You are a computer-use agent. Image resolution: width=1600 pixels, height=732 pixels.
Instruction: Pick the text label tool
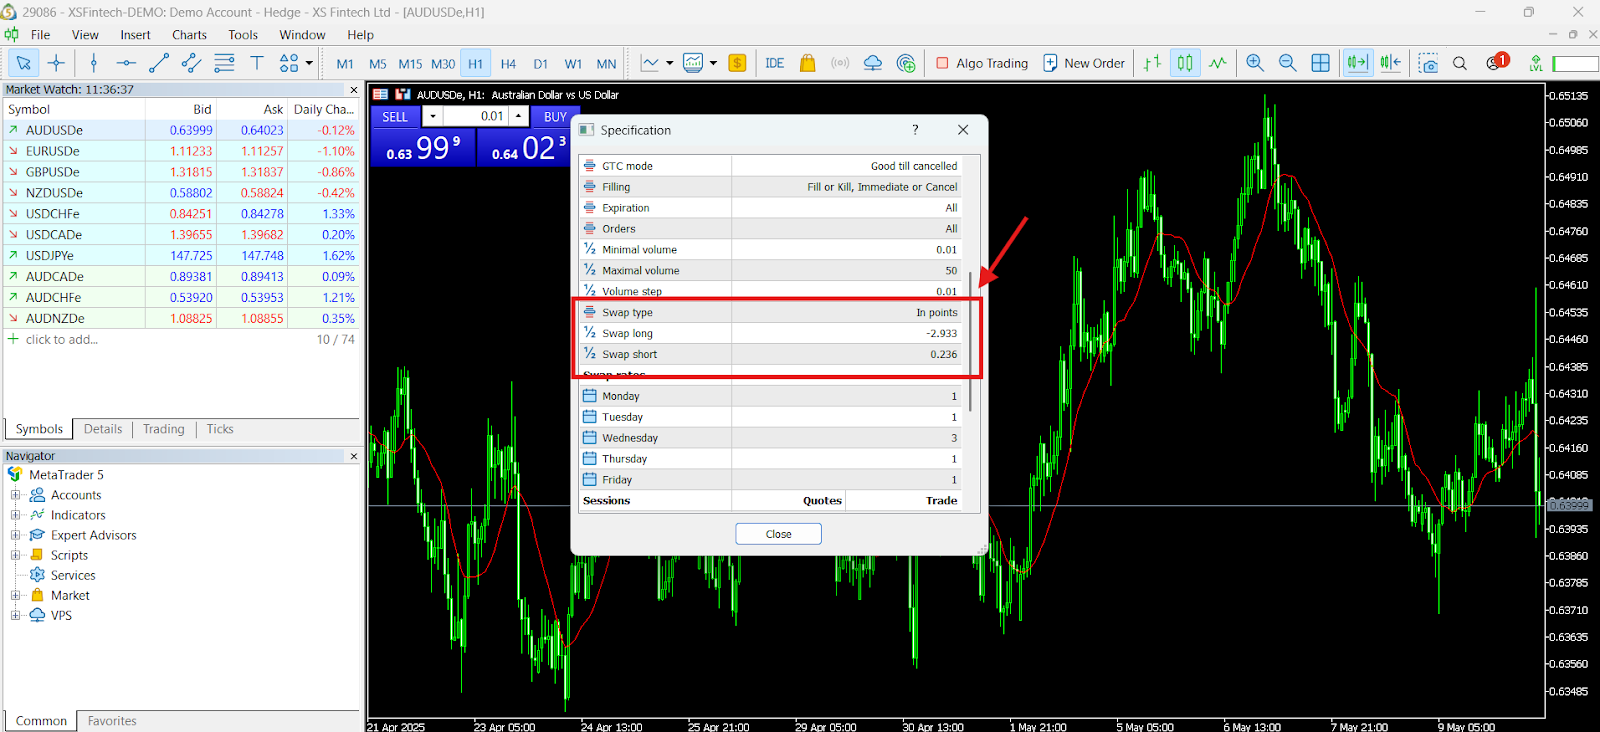pos(257,63)
